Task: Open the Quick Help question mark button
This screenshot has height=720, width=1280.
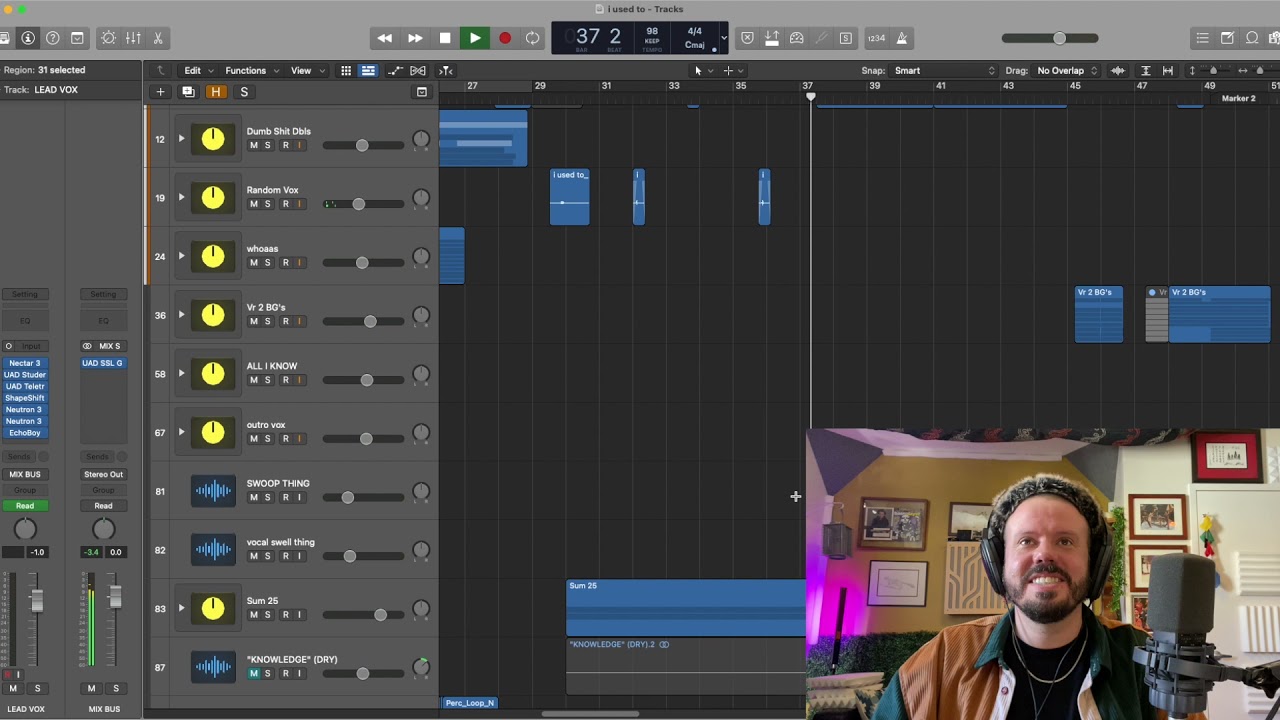Action: (x=53, y=38)
